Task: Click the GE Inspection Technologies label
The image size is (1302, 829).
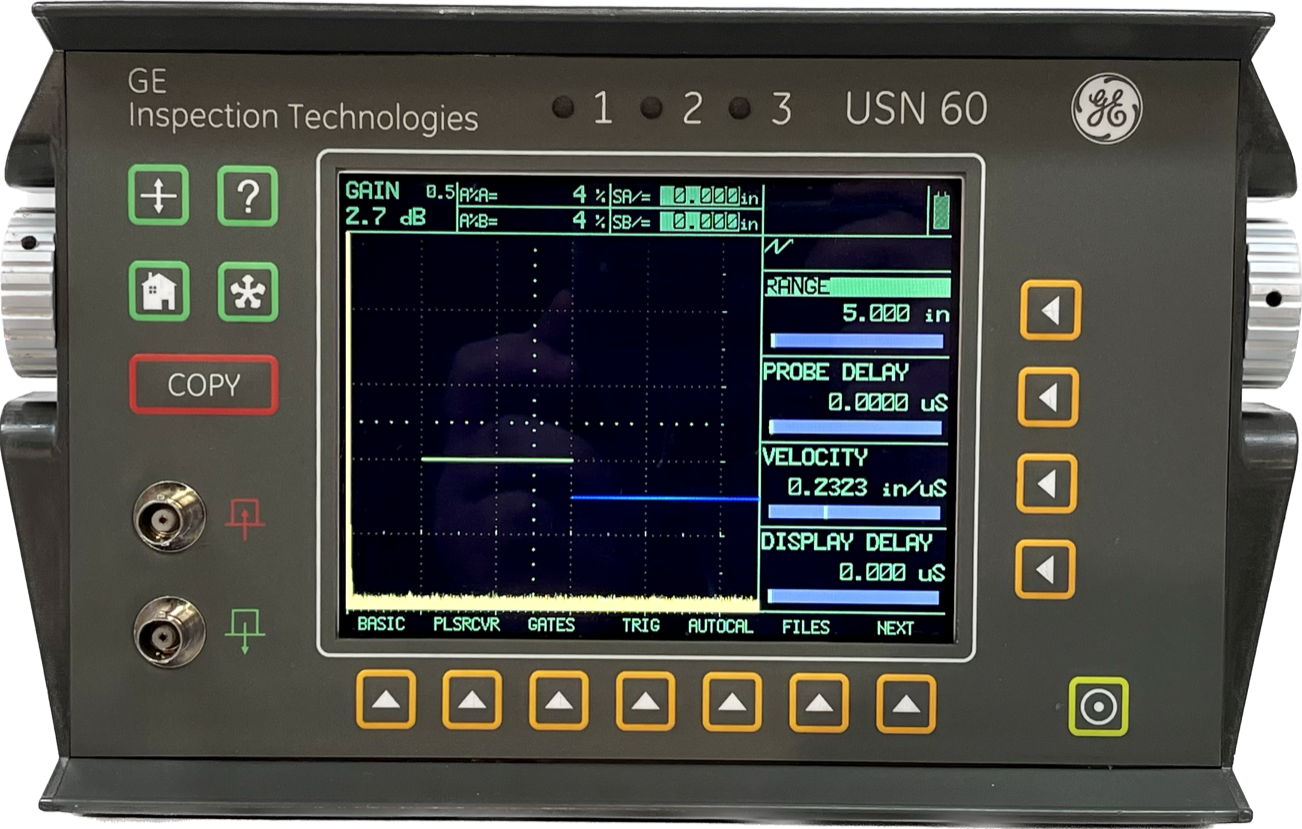Action: 302,100
